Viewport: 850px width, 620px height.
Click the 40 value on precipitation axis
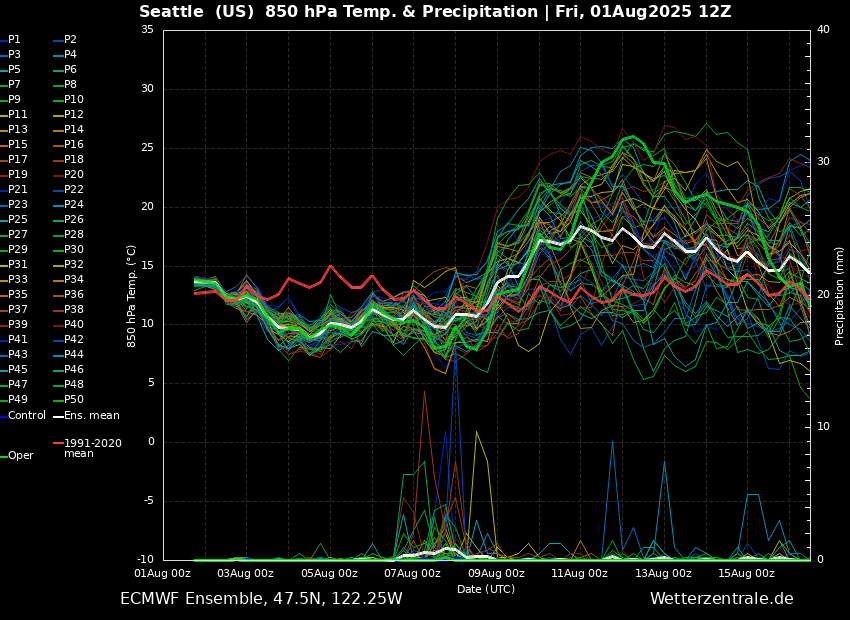823,30
